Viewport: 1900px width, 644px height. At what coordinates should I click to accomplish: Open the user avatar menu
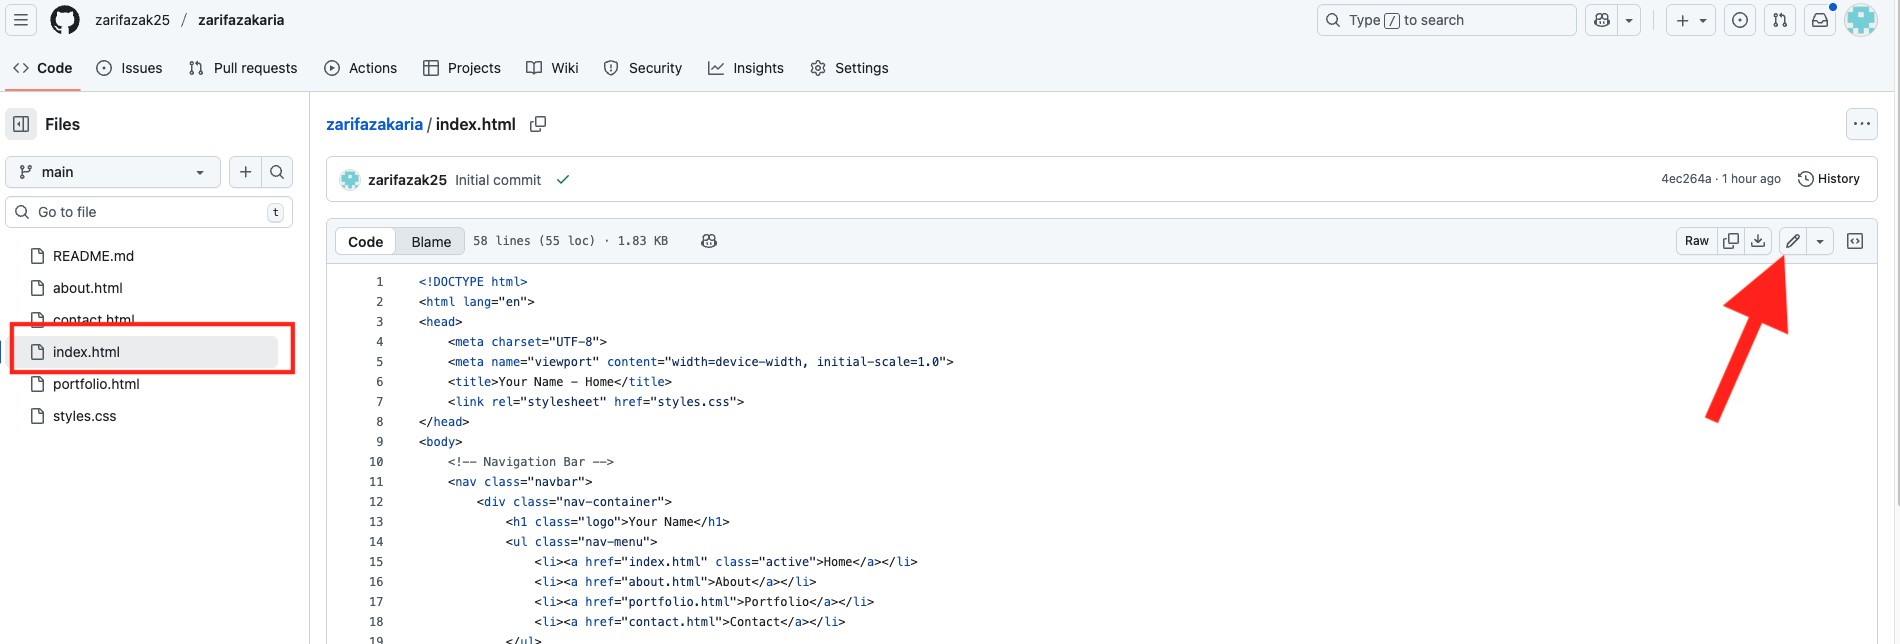coord(1861,20)
